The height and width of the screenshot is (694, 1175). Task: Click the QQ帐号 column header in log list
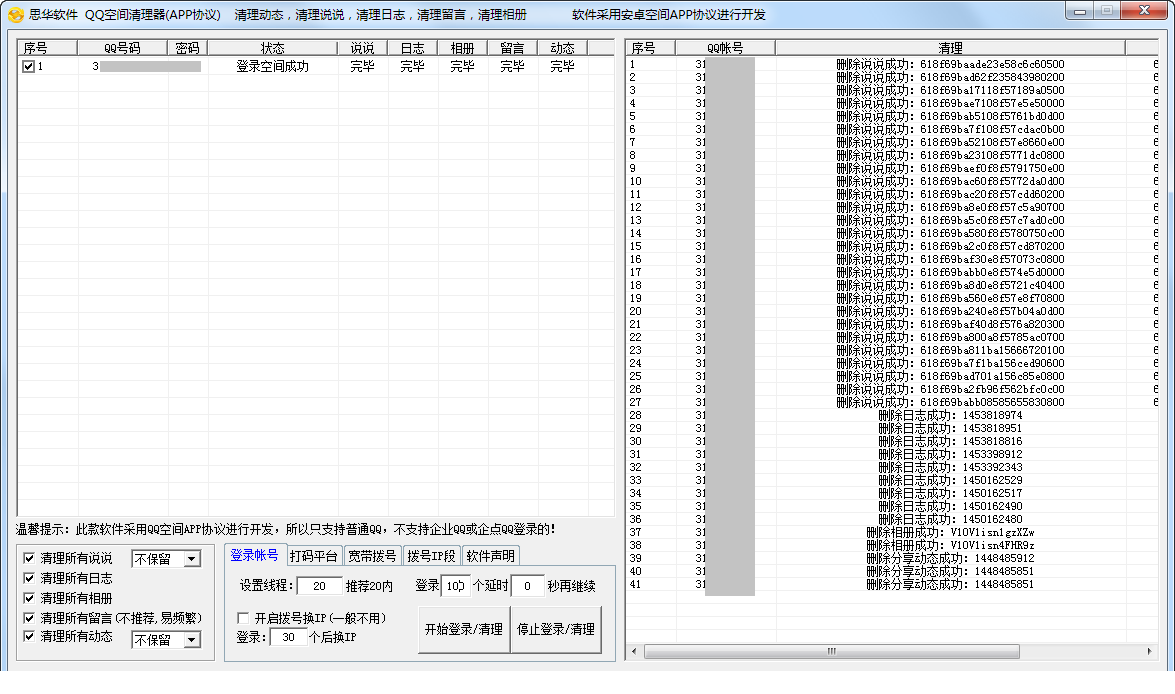click(x=725, y=48)
